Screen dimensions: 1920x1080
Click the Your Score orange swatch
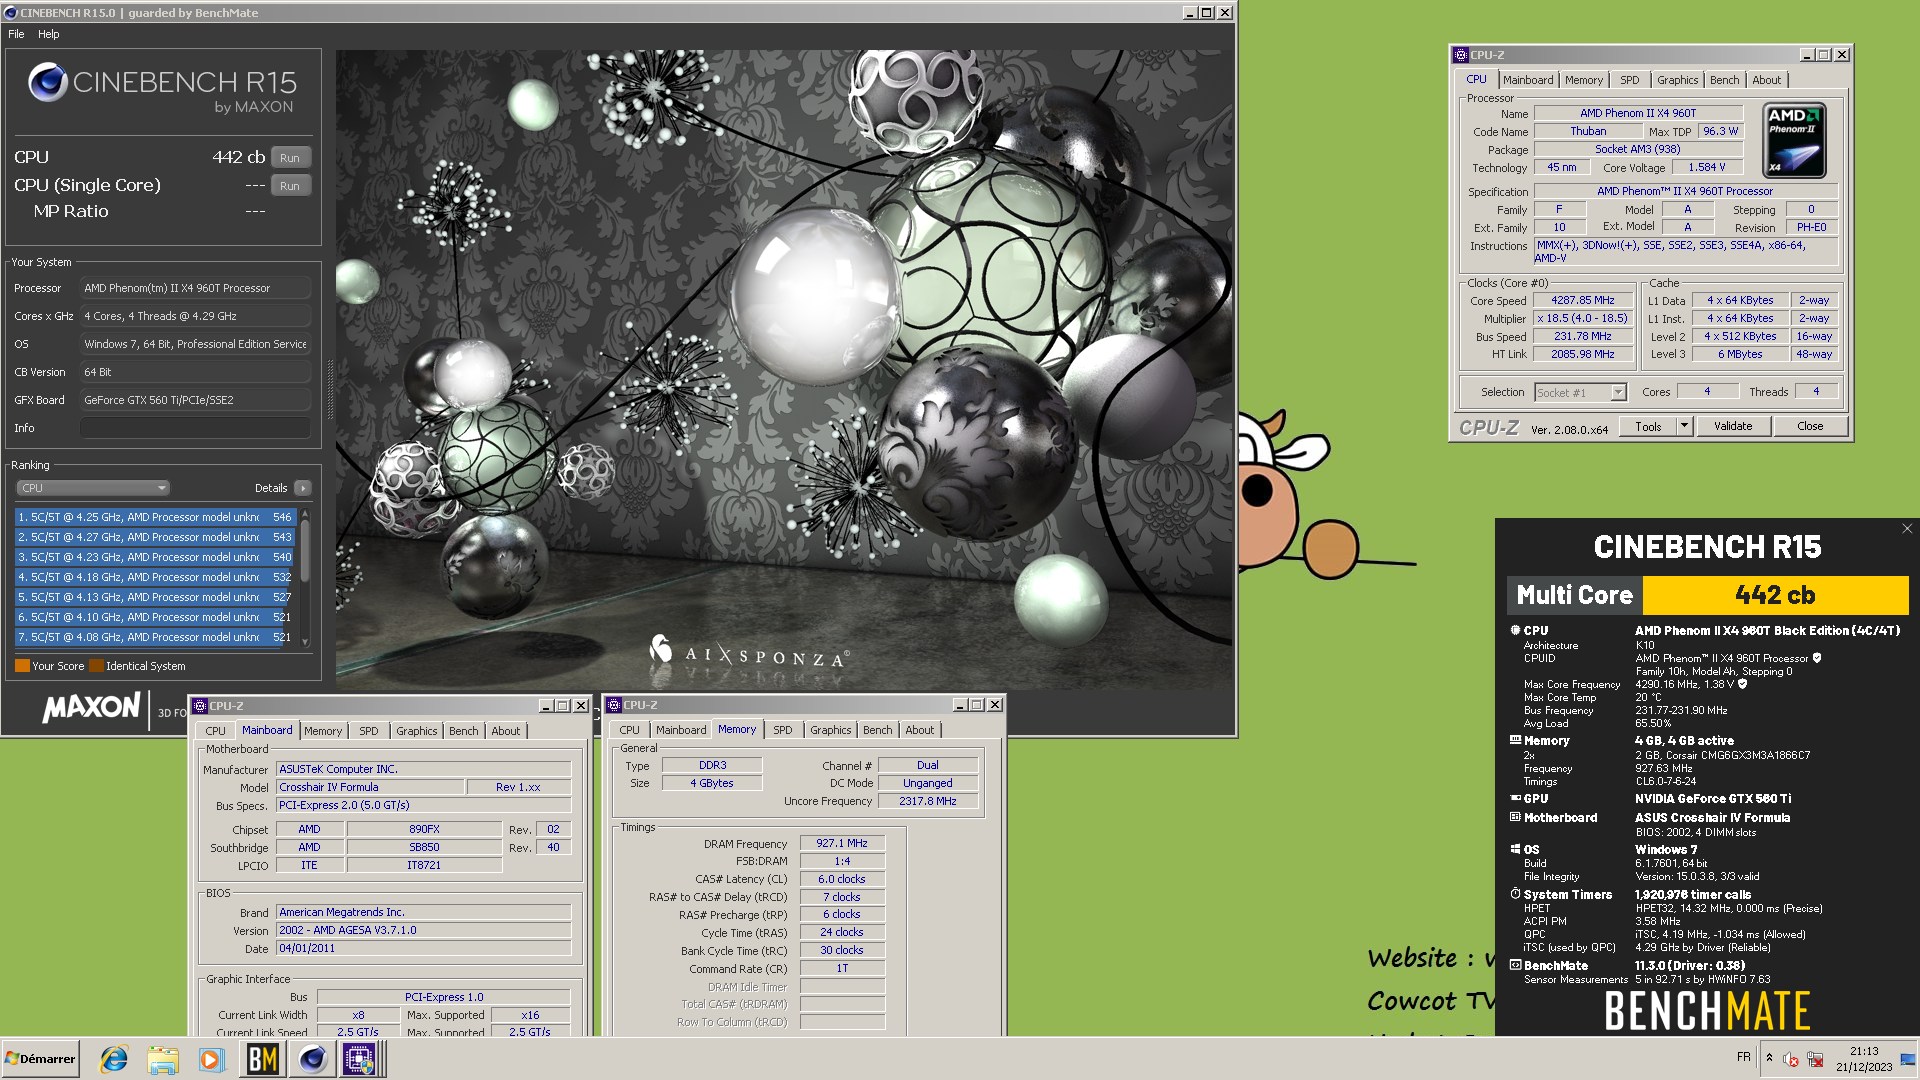pyautogui.click(x=22, y=666)
